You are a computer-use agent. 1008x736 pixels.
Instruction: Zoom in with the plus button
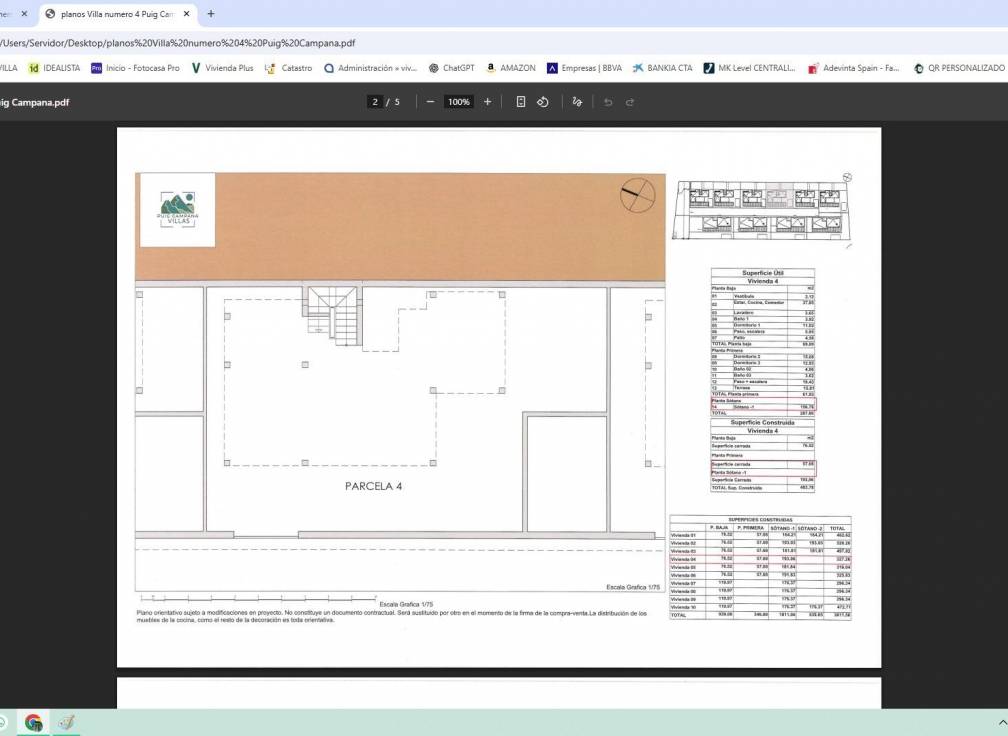click(x=488, y=102)
